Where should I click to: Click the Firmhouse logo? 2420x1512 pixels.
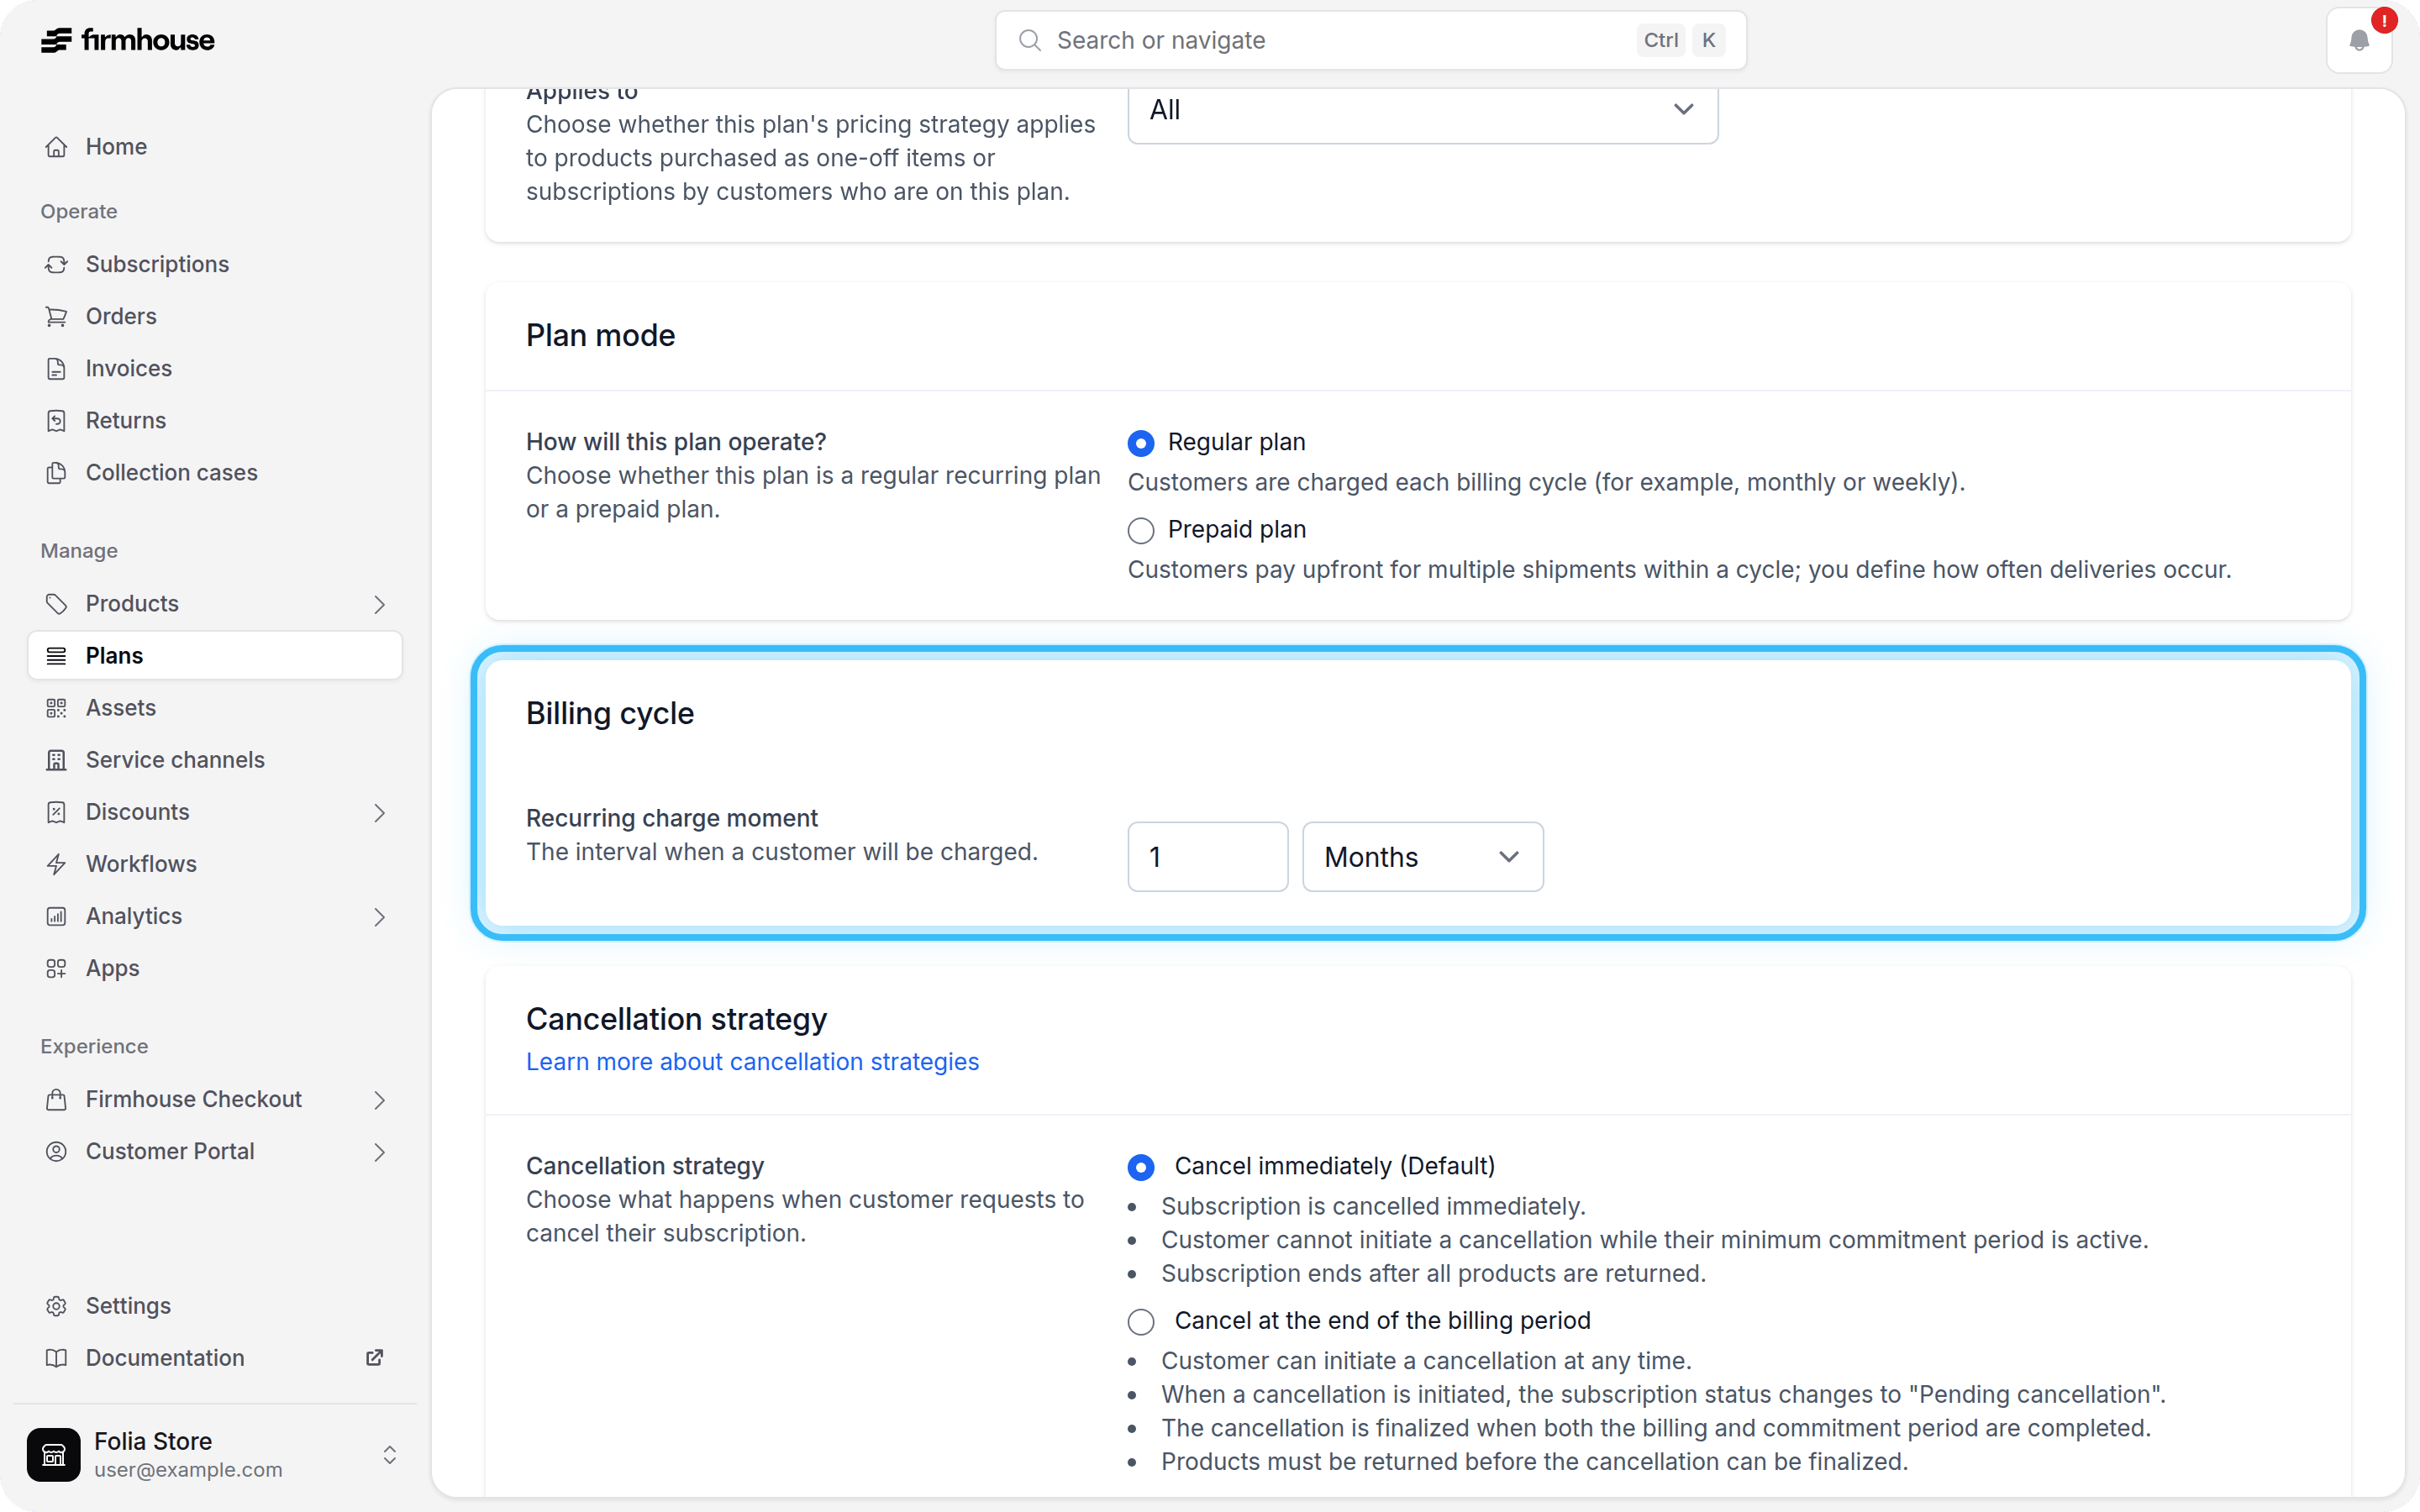click(127, 40)
